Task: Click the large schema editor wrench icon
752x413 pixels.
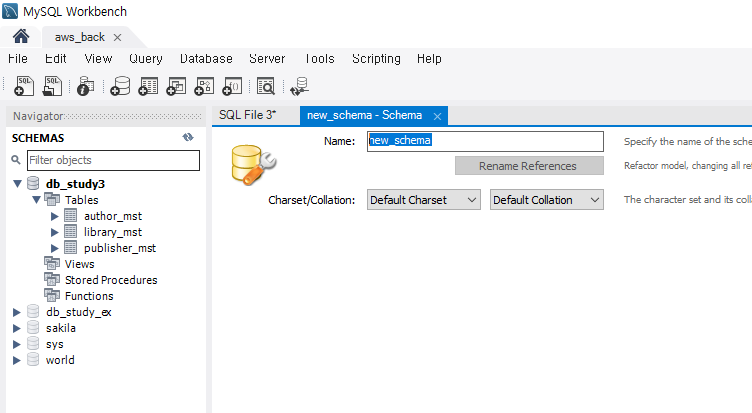Action: point(254,165)
